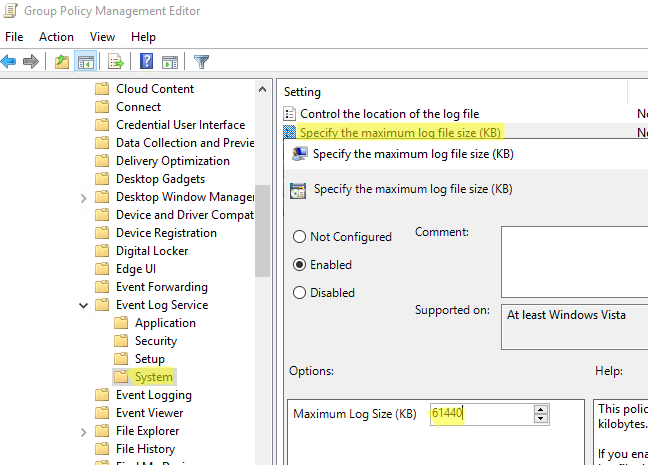The height and width of the screenshot is (465, 648).
Task: Click the Maximum Log Size input field
Action: tap(482, 414)
